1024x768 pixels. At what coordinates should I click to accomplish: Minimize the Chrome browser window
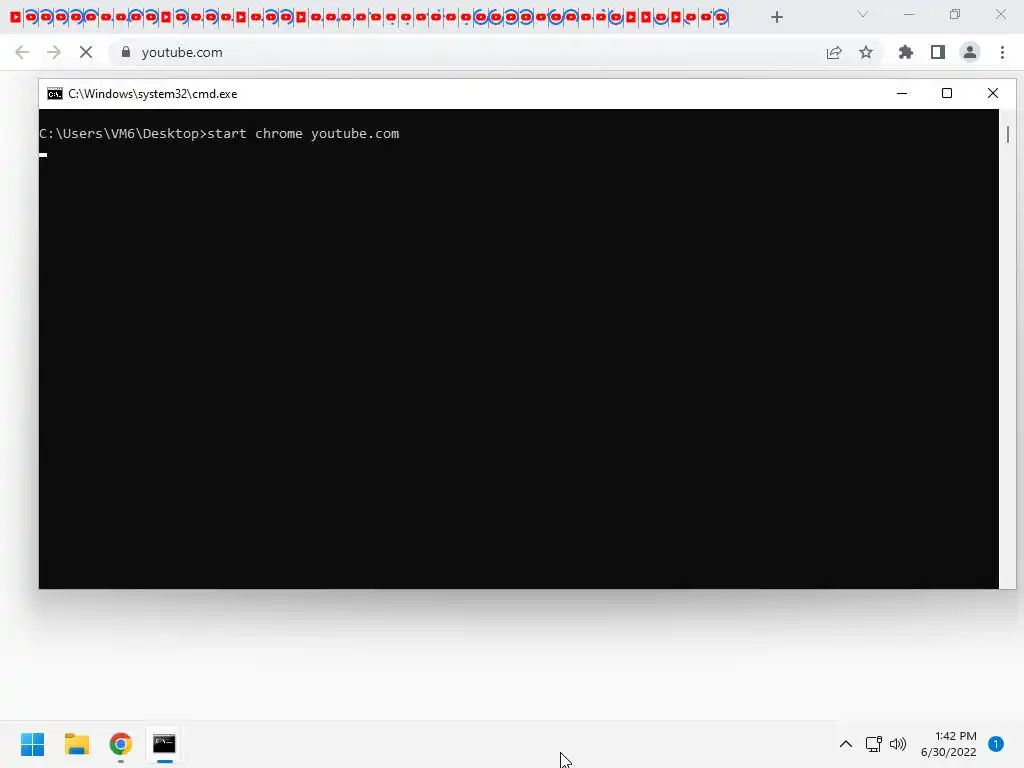(909, 14)
